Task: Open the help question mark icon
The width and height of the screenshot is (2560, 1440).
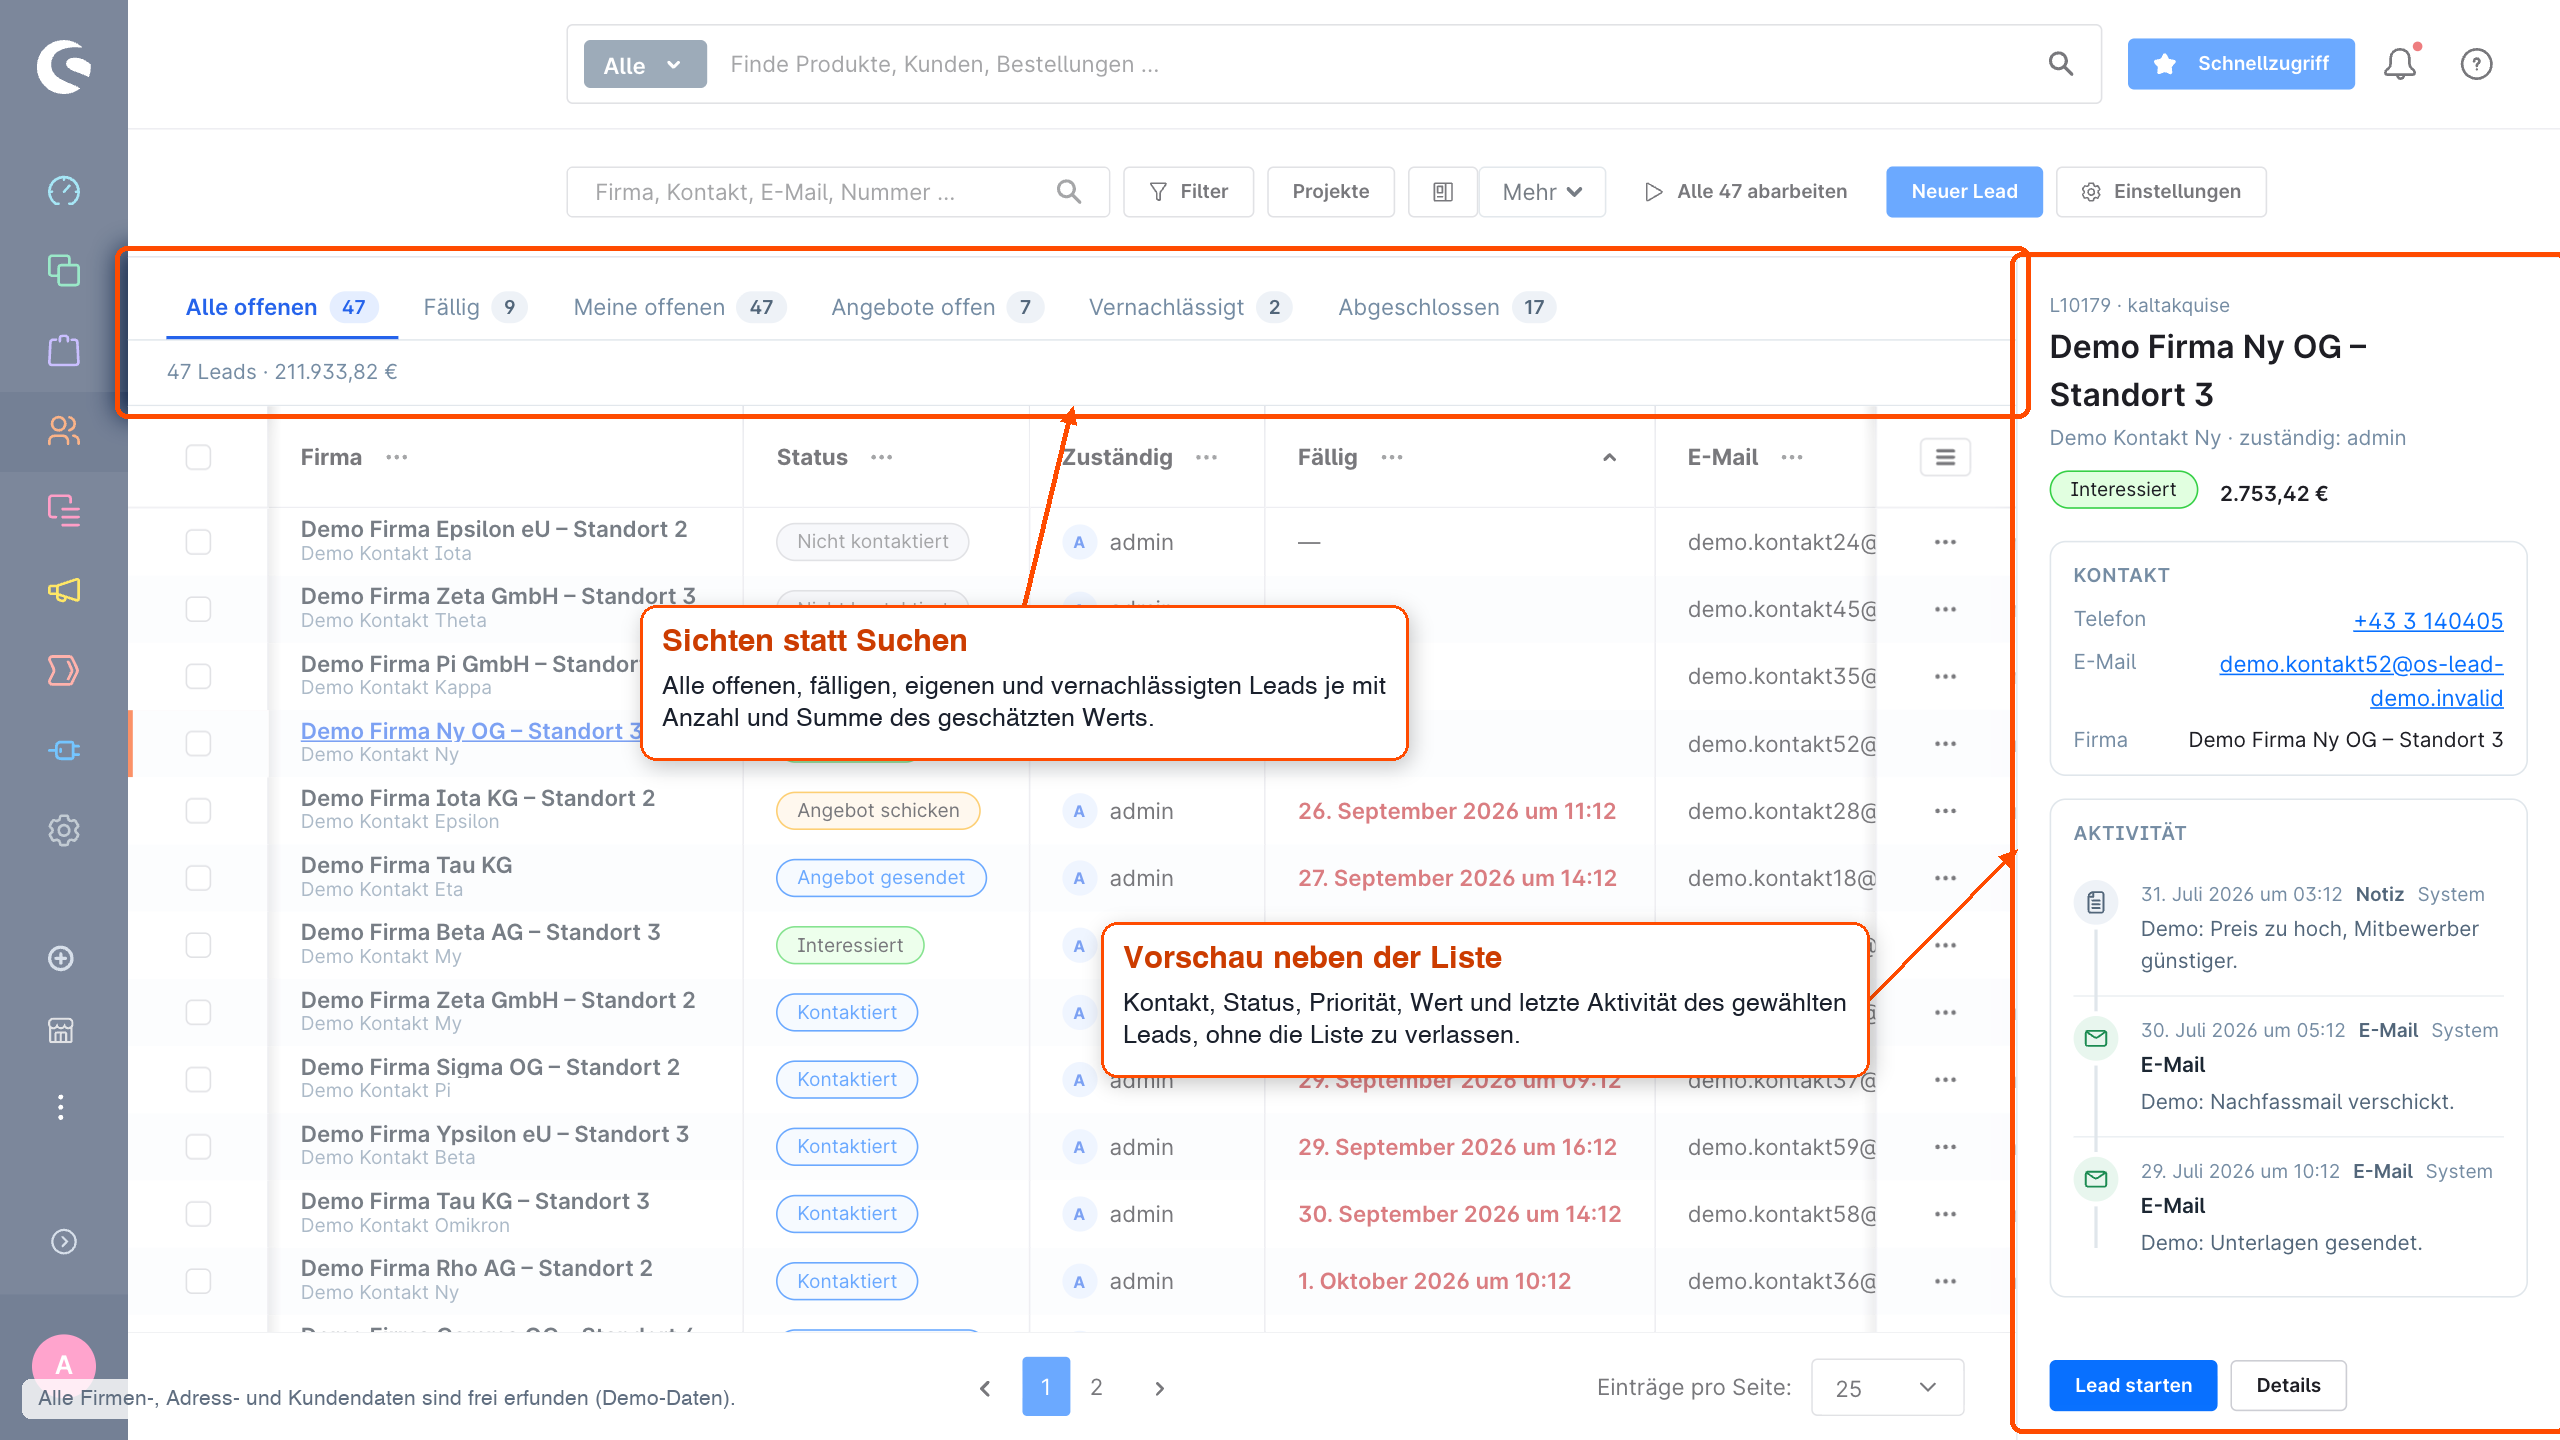Action: (x=2476, y=64)
